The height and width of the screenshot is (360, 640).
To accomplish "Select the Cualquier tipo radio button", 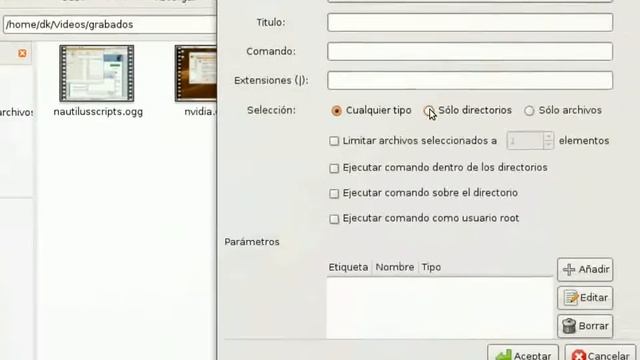I will (x=336, y=111).
